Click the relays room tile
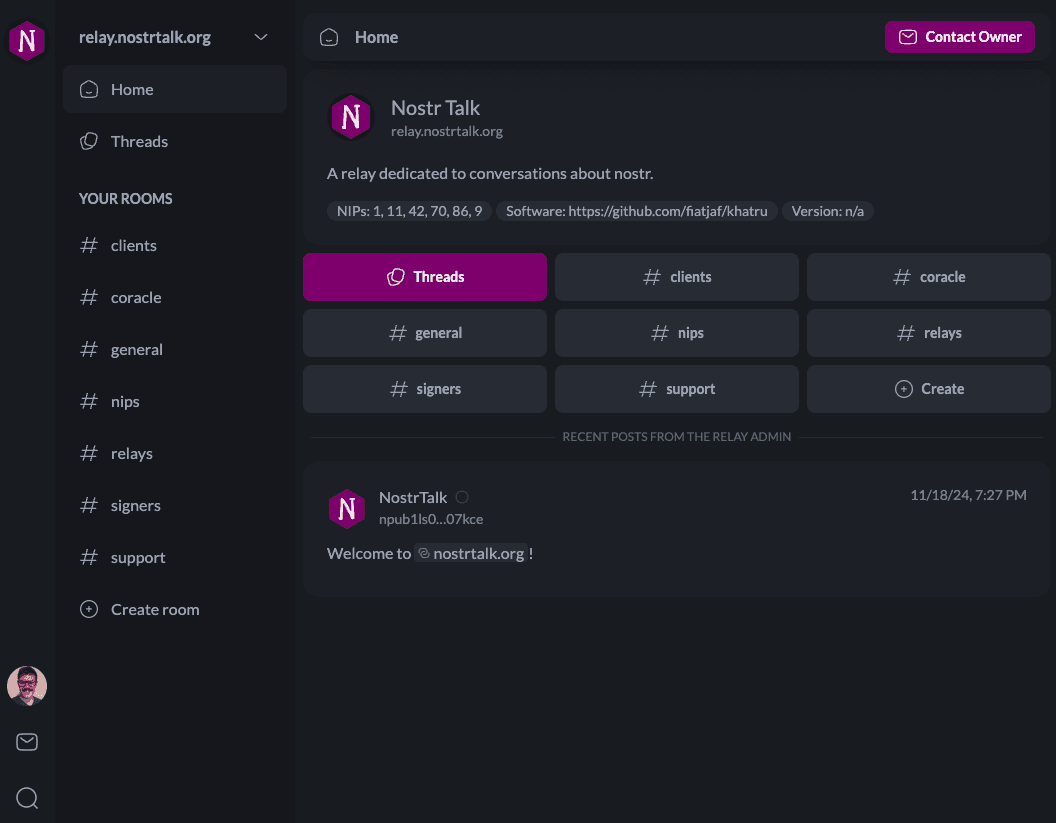Screen dimensions: 1056x823 [929, 333]
